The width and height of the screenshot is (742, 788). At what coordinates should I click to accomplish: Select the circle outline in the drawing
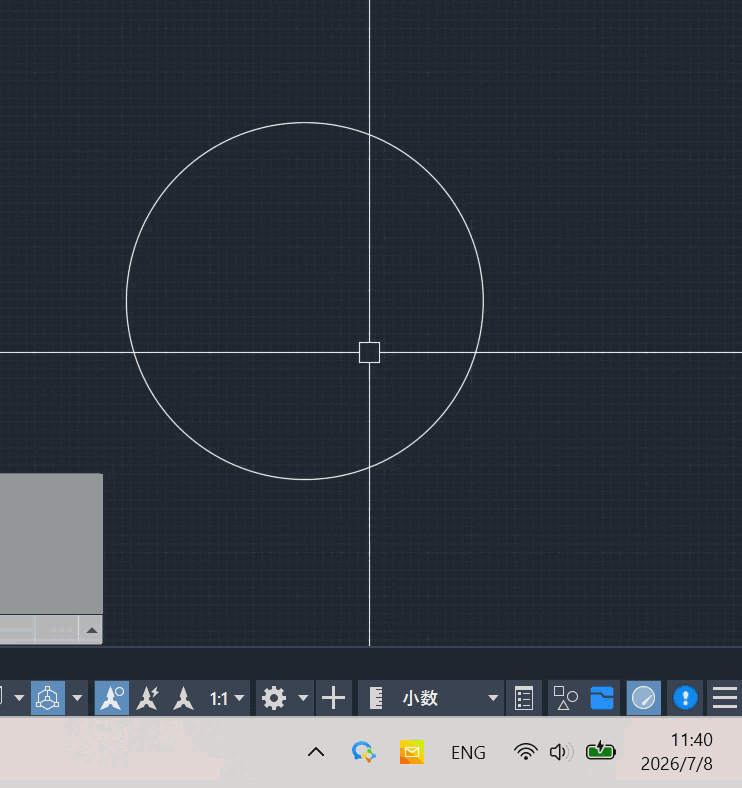coord(126,301)
